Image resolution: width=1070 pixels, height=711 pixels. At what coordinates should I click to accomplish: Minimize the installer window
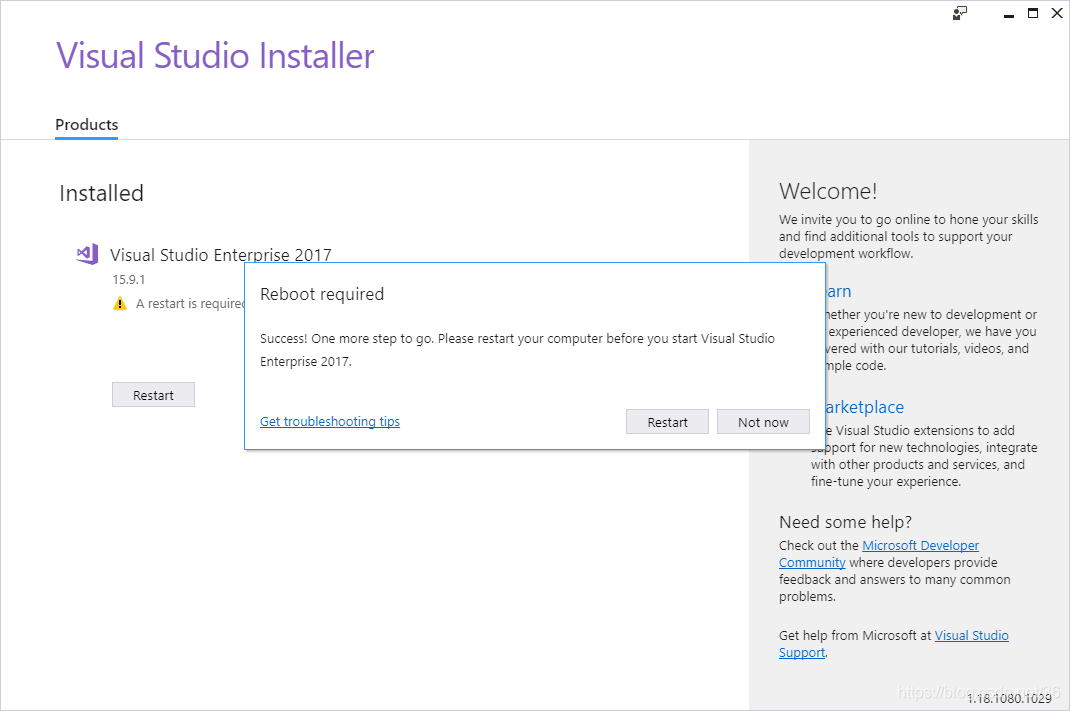coord(1009,14)
